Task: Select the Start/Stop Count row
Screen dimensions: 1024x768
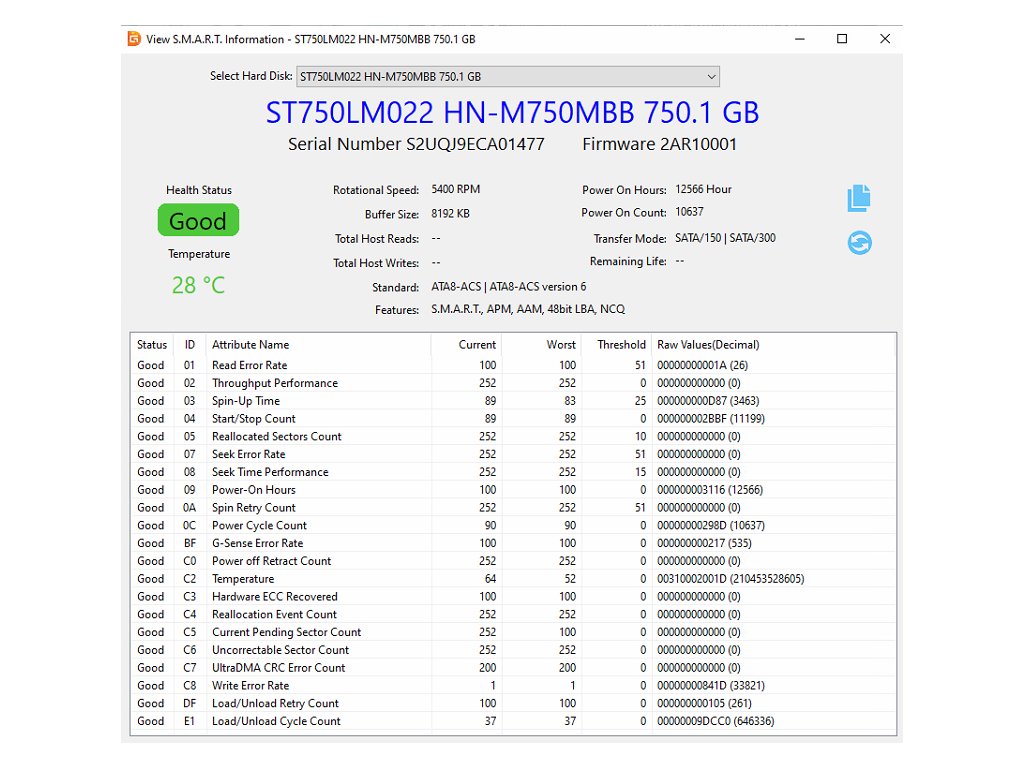Action: [513, 419]
